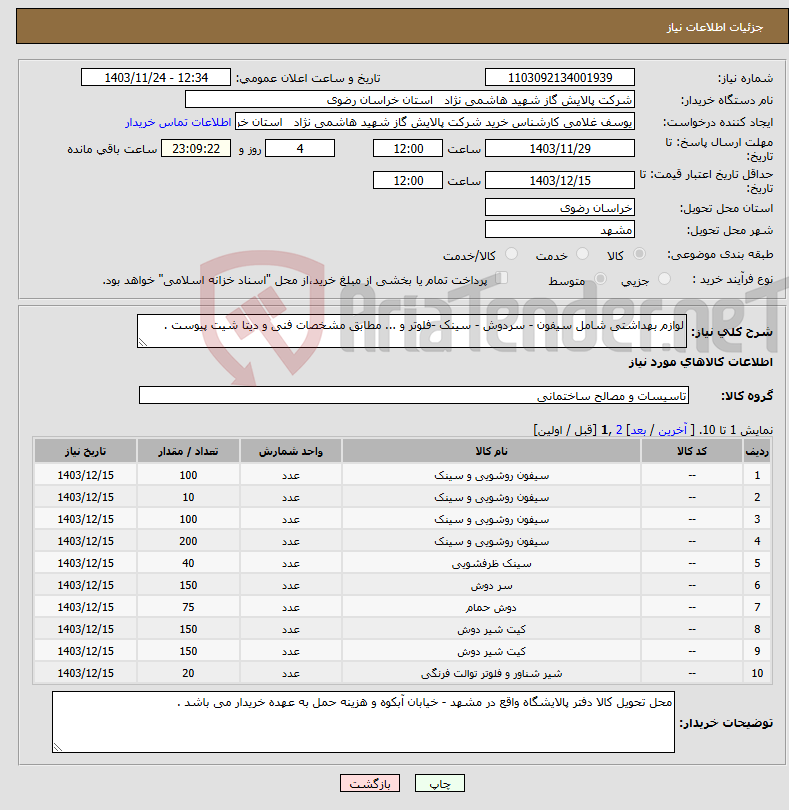The height and width of the screenshot is (810, 789).
Task: Toggle the اسناد خزانه اسلامی payment checkbox
Action: click(x=501, y=278)
